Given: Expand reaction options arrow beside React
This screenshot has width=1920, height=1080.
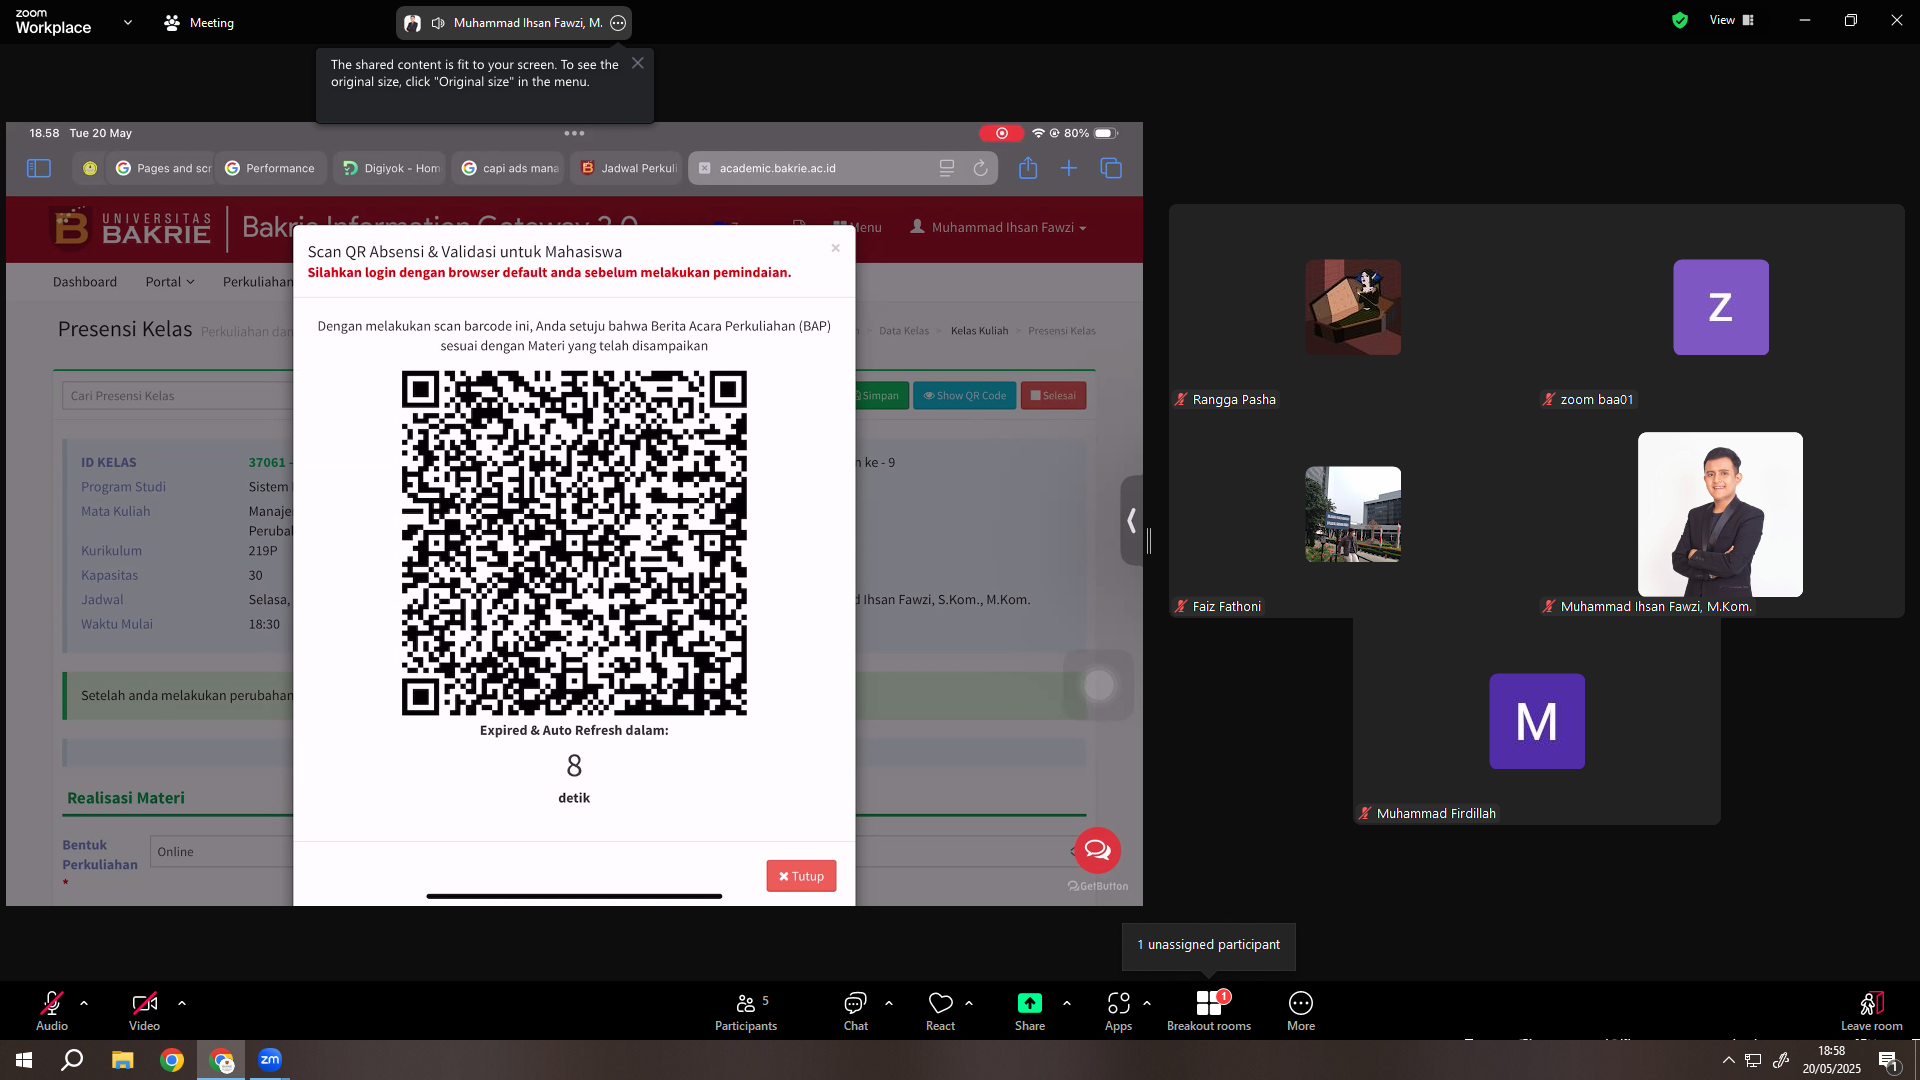Looking at the screenshot, I should [x=969, y=1002].
